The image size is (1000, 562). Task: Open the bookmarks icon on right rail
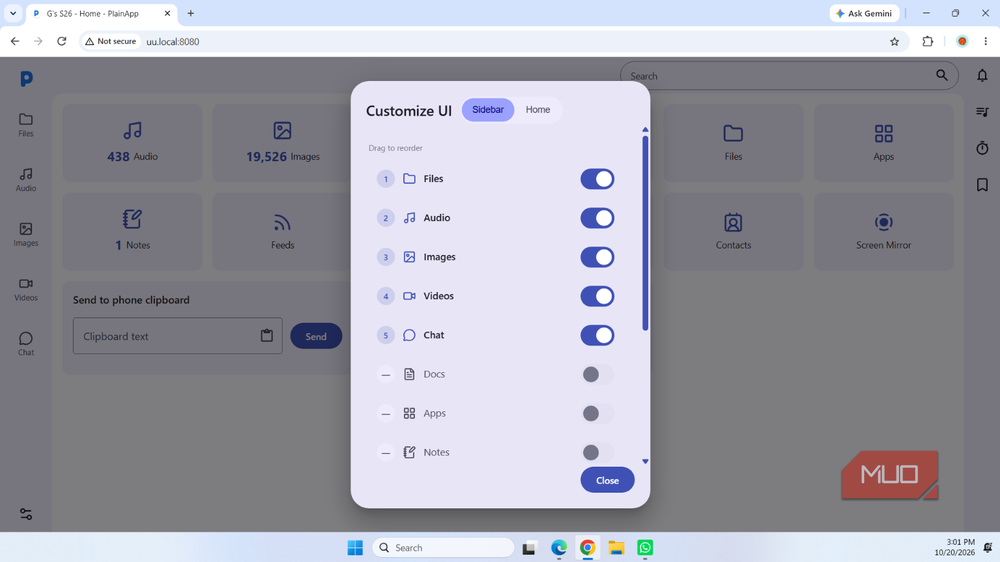tap(982, 185)
